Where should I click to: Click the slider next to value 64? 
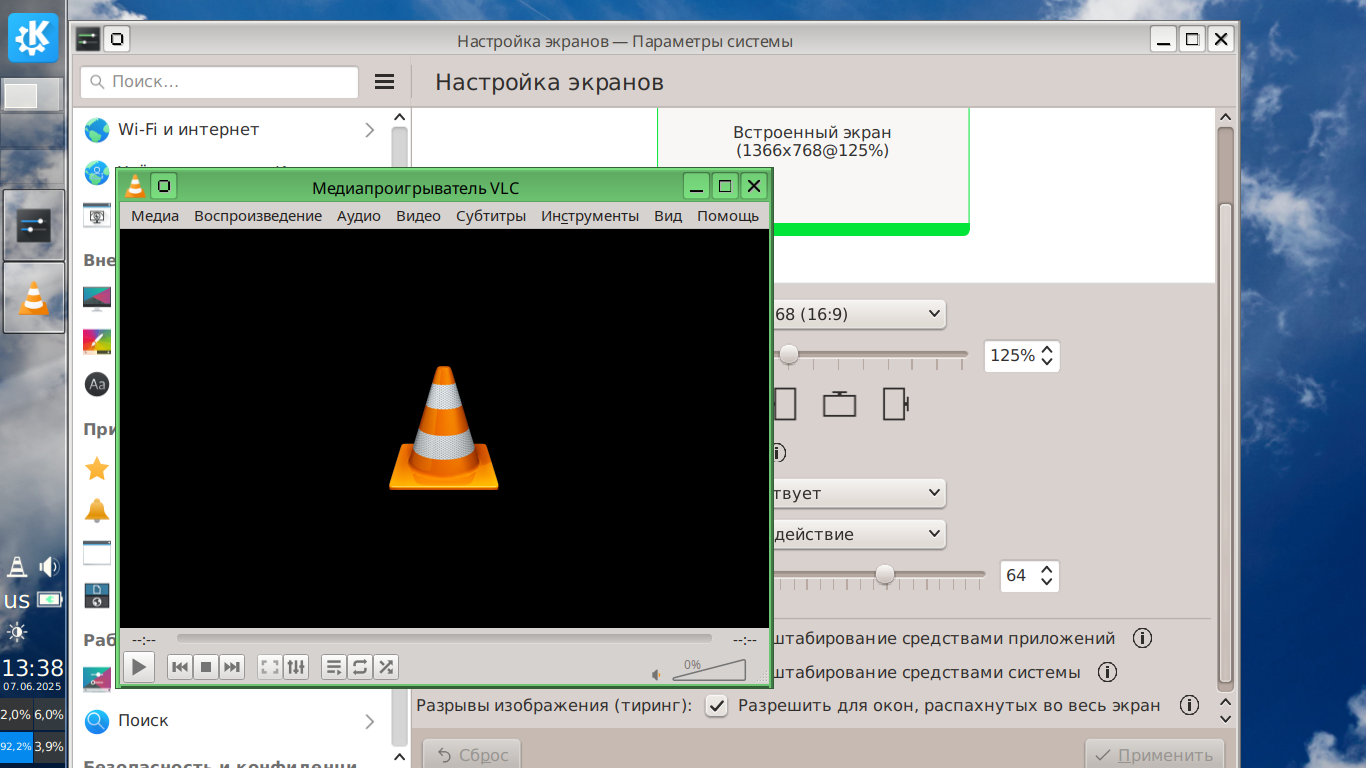tap(878, 574)
